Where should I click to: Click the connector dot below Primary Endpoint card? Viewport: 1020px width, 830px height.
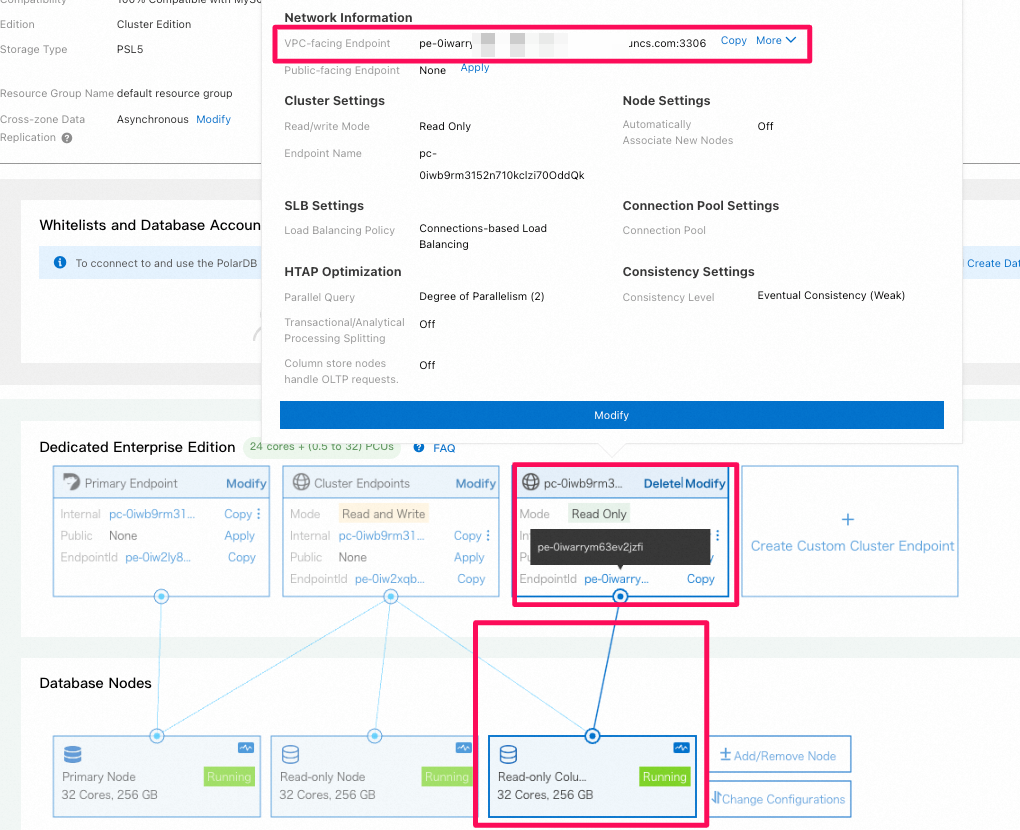coord(161,596)
